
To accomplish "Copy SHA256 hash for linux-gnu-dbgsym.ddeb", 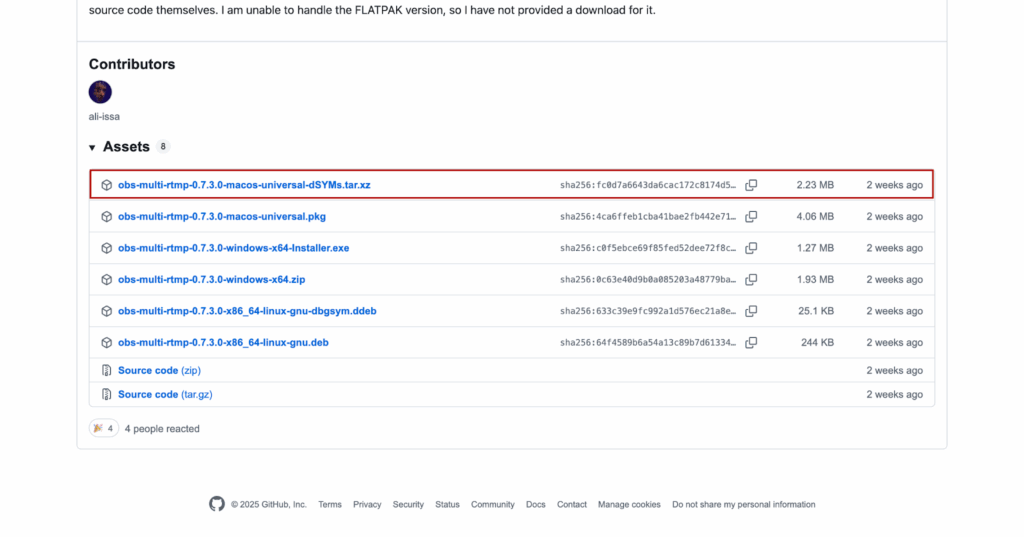I will tap(751, 311).
